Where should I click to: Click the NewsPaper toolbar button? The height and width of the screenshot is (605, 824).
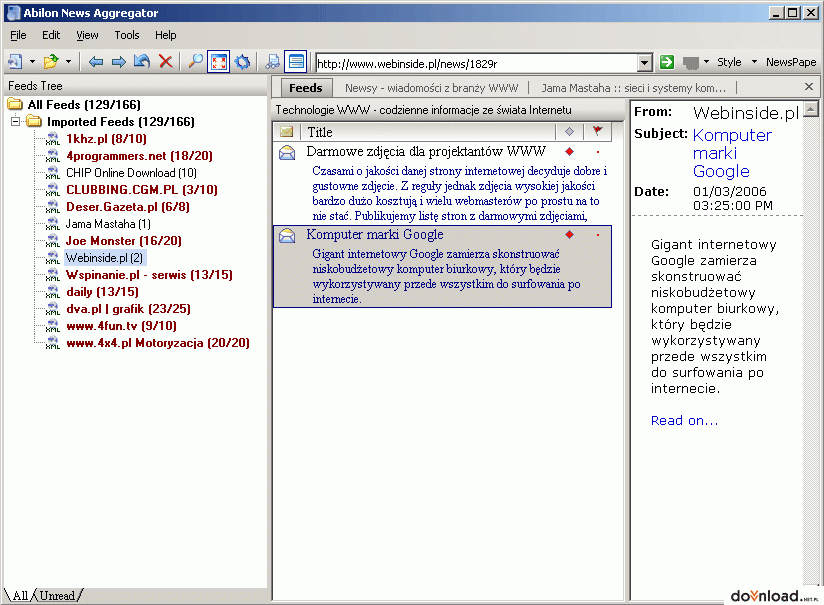[791, 62]
